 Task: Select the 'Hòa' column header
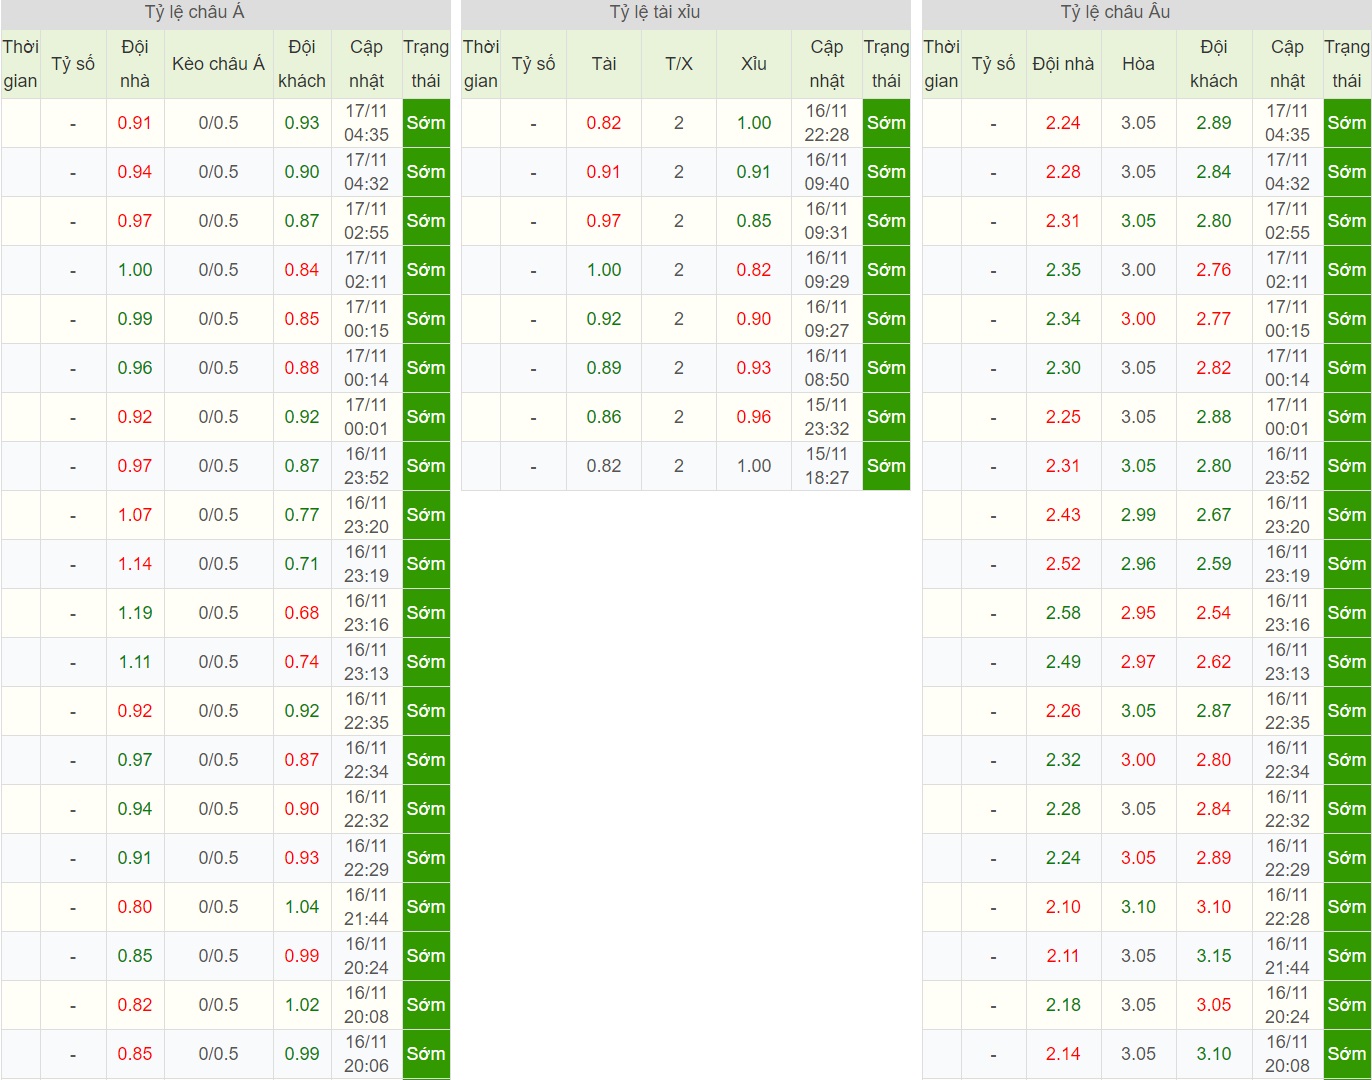click(1138, 64)
